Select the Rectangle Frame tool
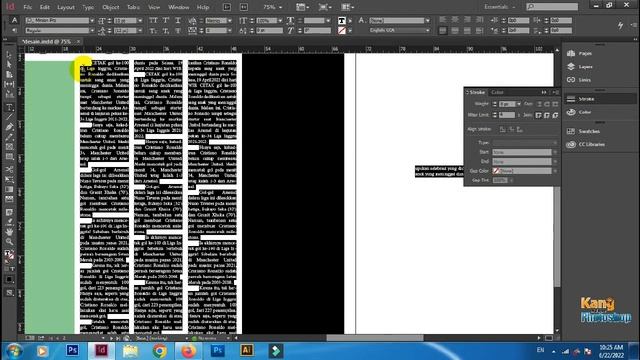640x360 pixels. pos(9,147)
